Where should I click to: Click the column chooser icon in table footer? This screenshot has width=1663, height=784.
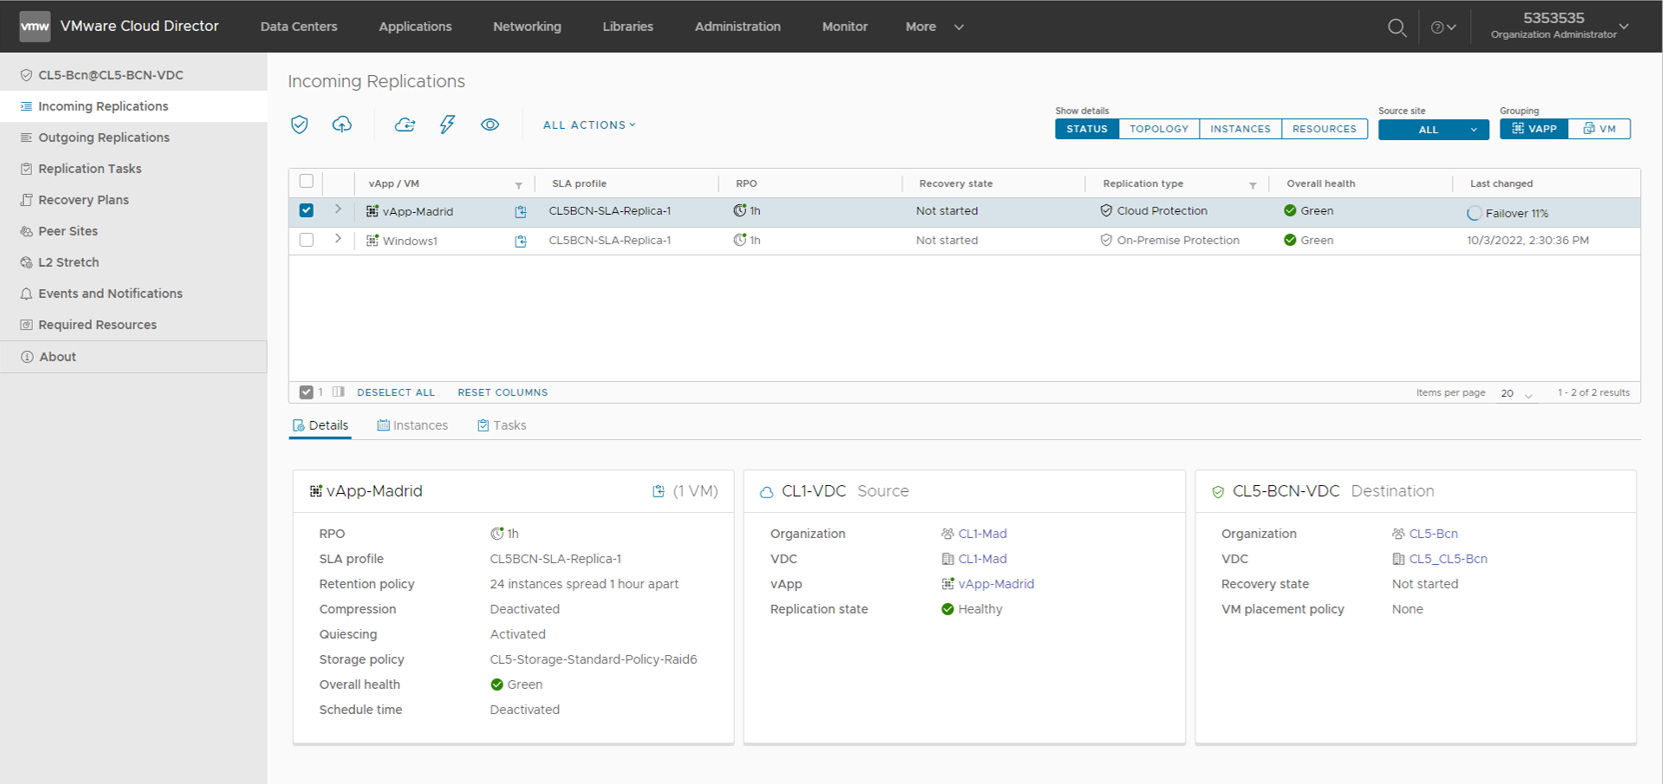point(339,392)
